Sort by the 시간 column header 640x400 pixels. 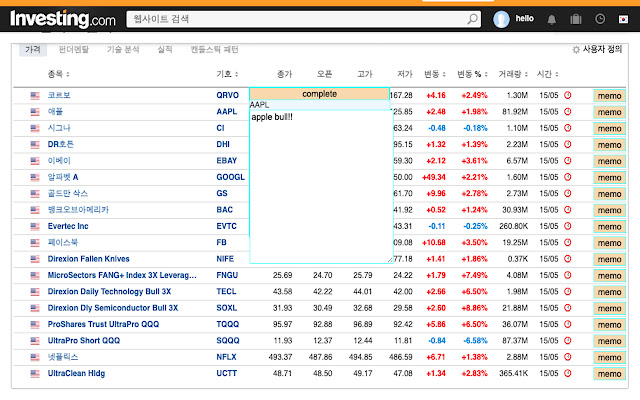[548, 74]
